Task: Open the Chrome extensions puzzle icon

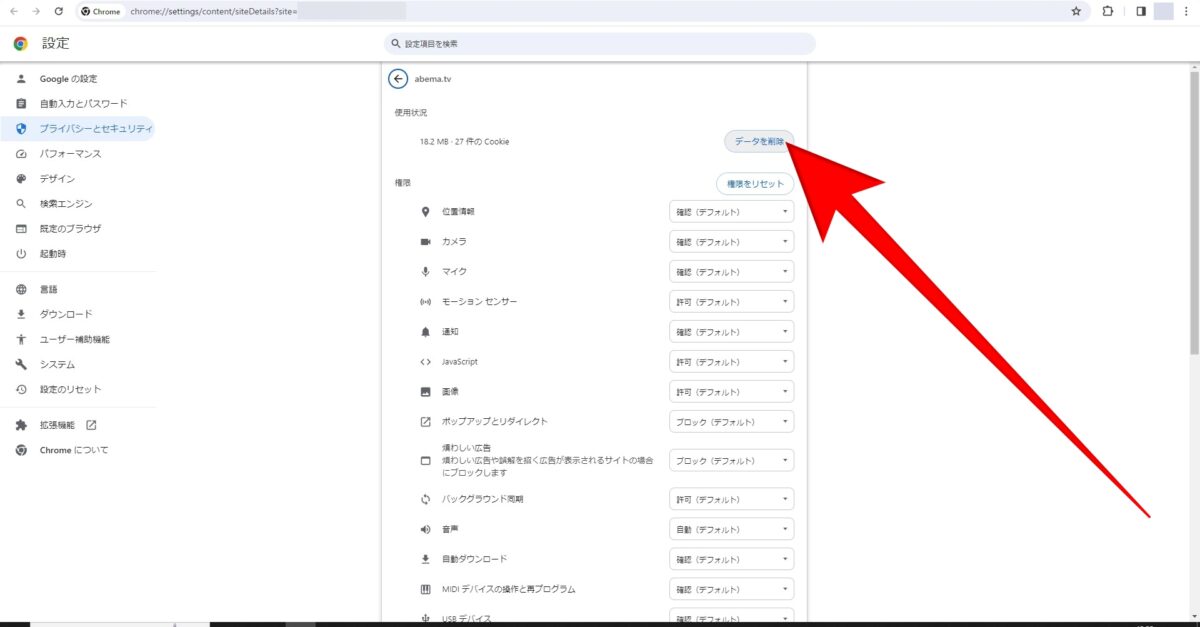Action: [1108, 11]
